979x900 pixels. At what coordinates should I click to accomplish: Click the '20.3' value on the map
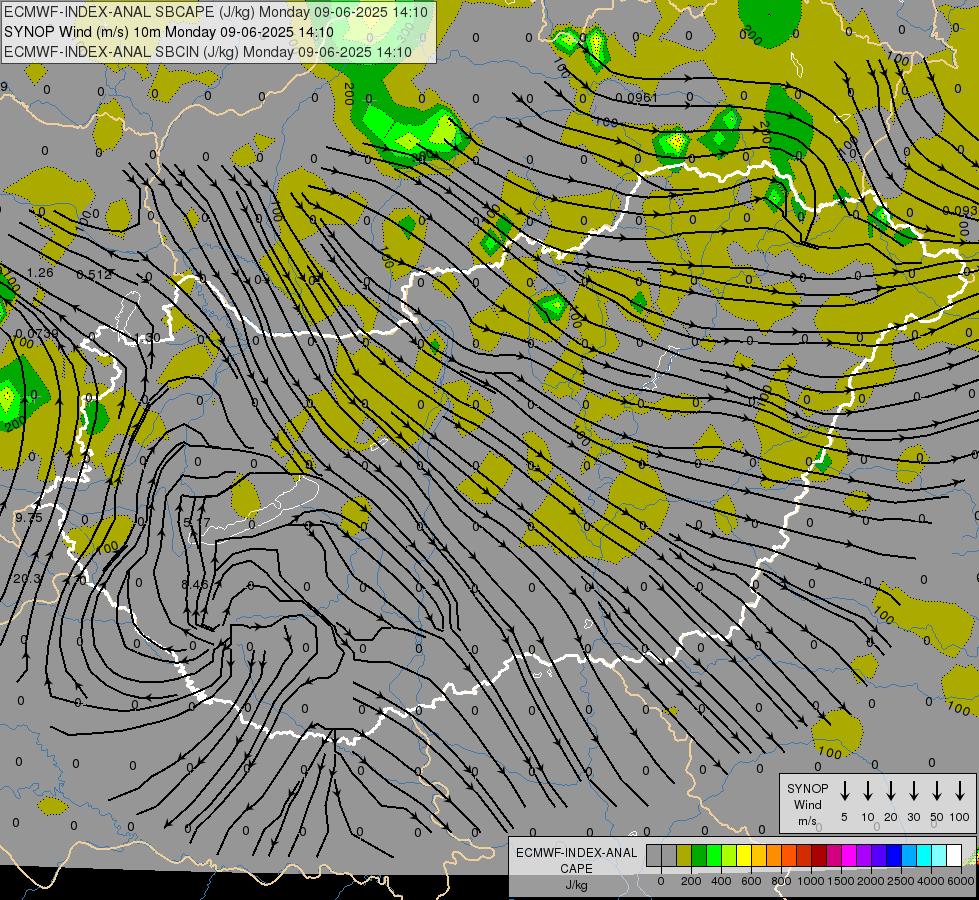click(27, 579)
